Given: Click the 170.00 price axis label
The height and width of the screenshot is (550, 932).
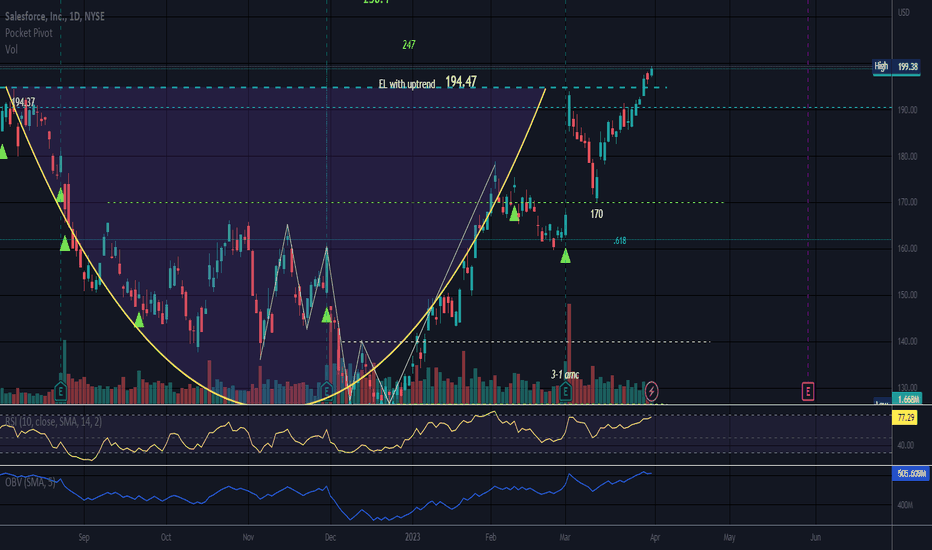Looking at the screenshot, I should 907,202.
